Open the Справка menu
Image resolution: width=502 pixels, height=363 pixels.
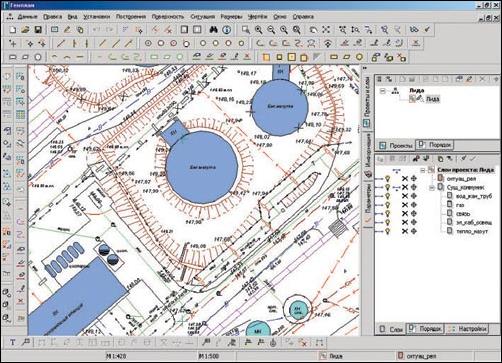303,17
